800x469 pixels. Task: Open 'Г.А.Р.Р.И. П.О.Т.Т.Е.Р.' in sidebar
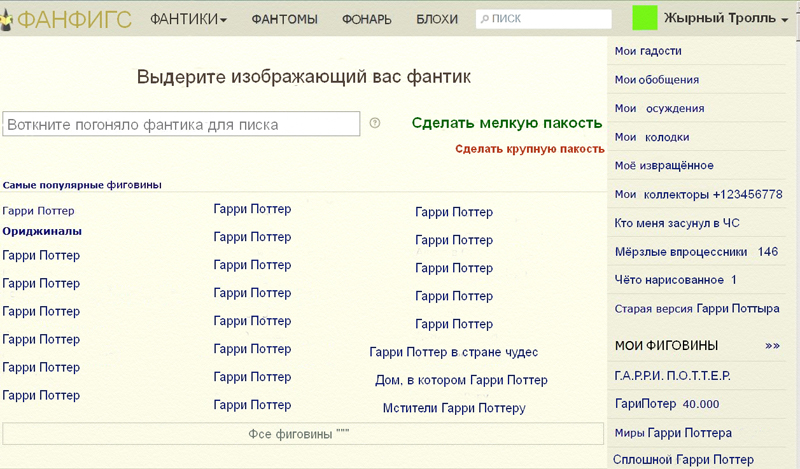pos(672,376)
